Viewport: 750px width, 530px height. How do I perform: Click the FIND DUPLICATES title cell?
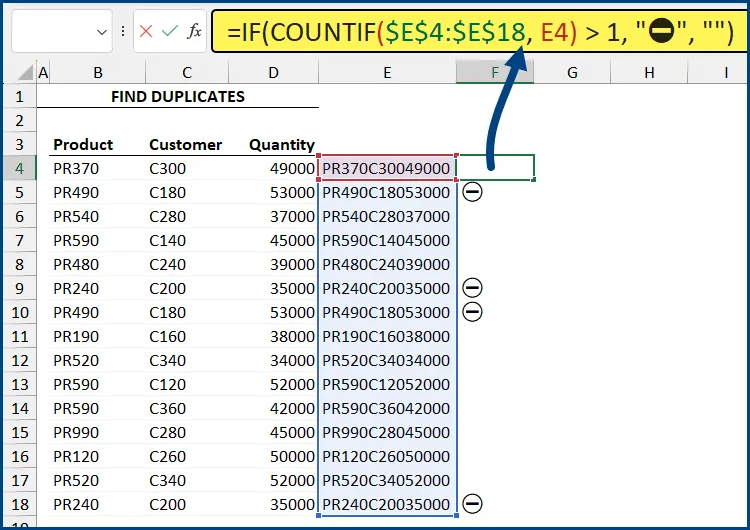tap(178, 97)
